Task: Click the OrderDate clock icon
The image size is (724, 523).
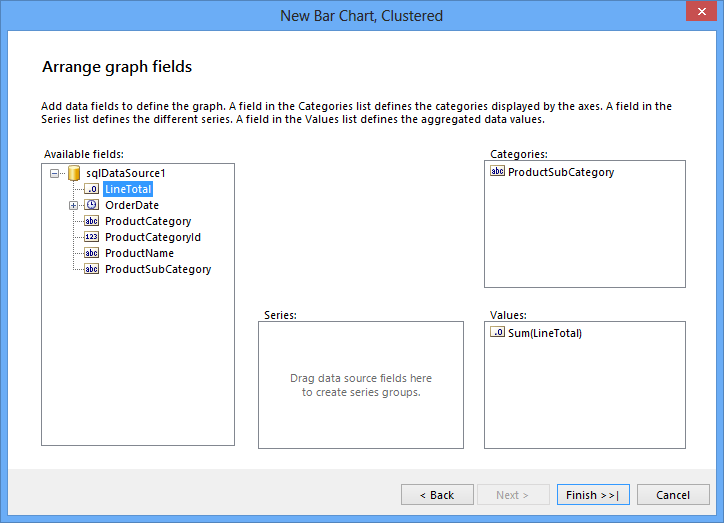Action: [91, 205]
